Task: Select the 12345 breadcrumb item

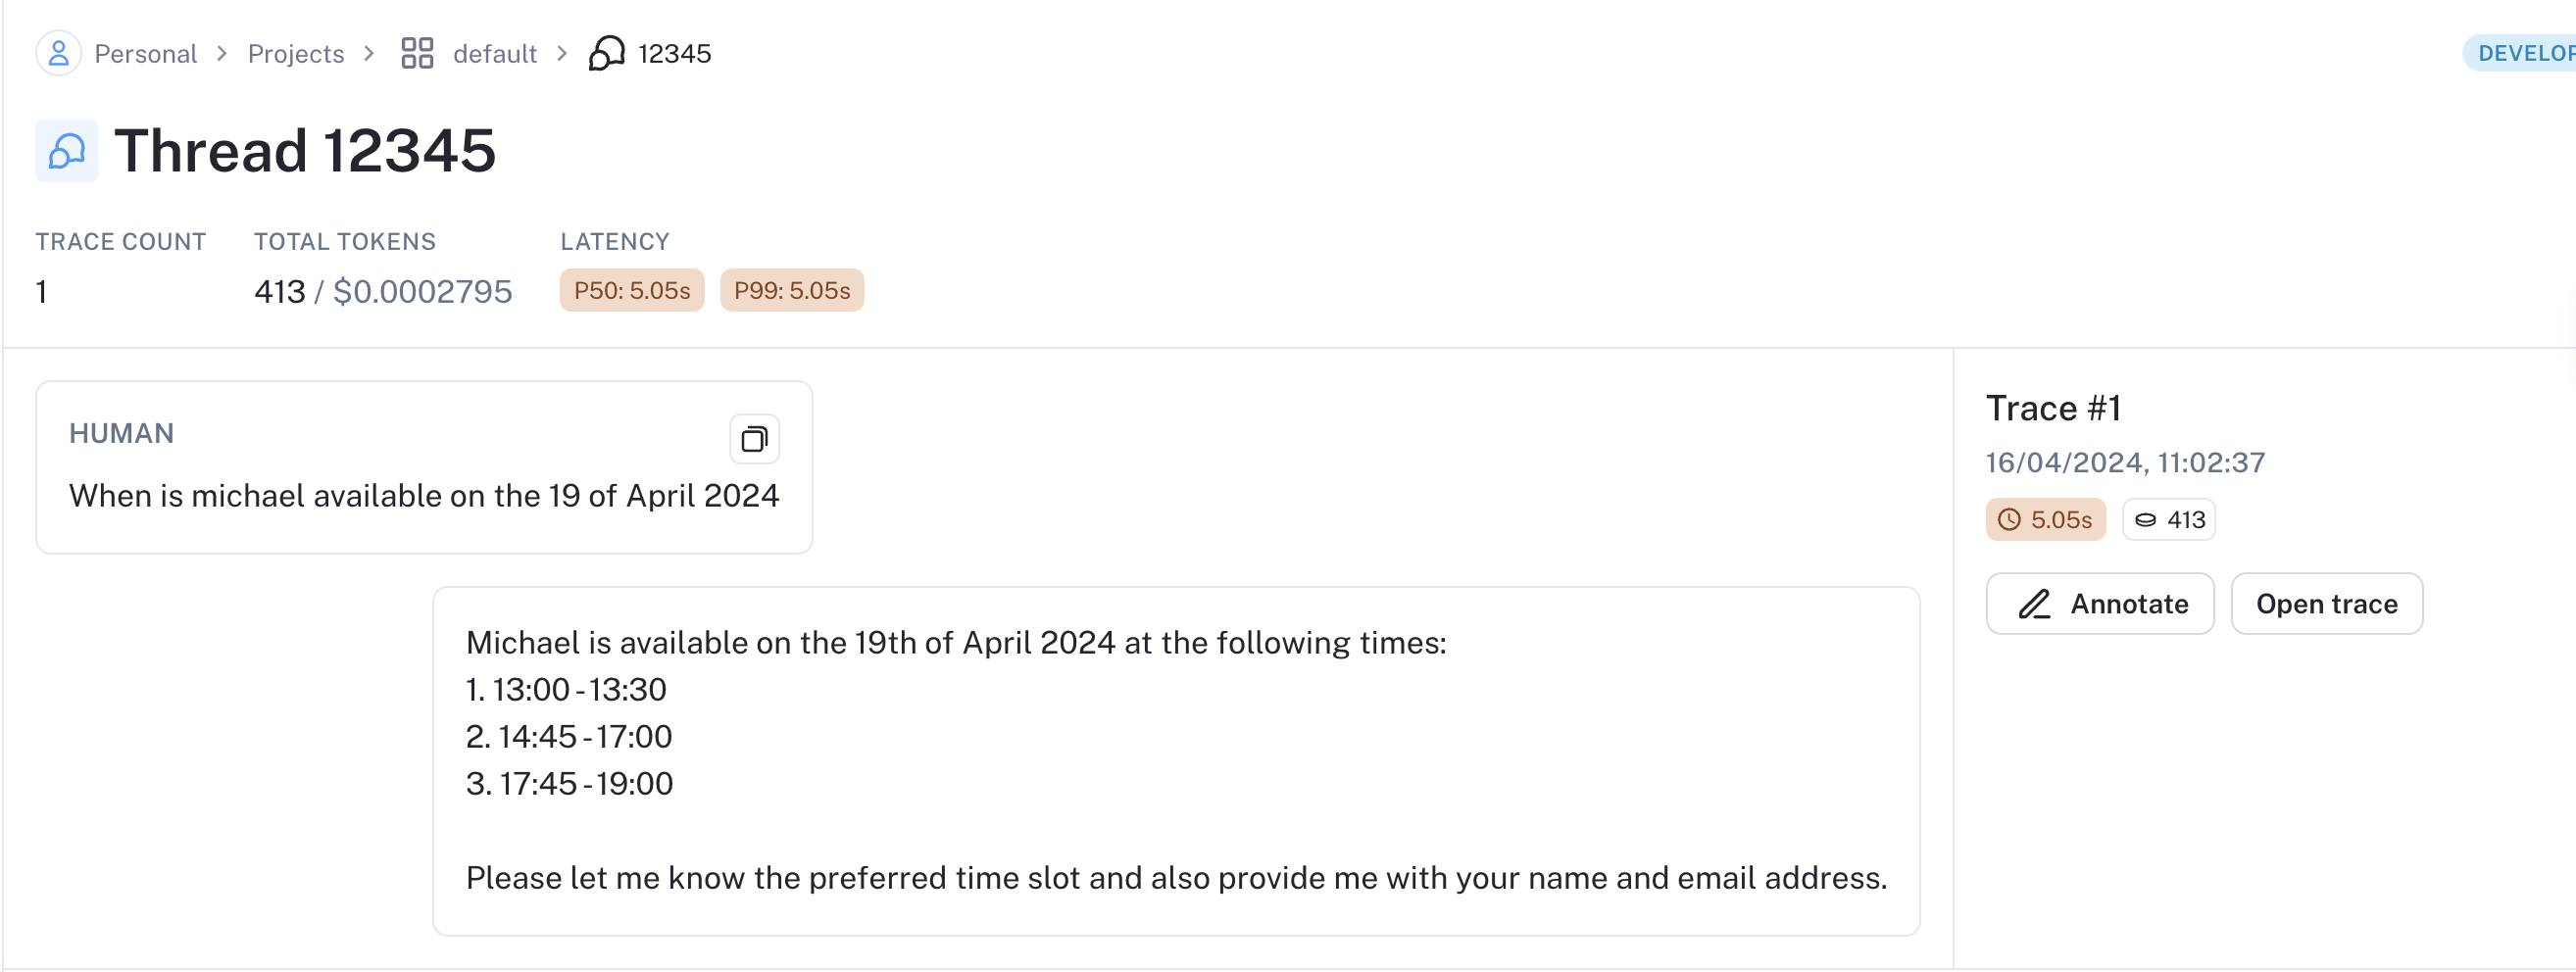Action: point(675,53)
